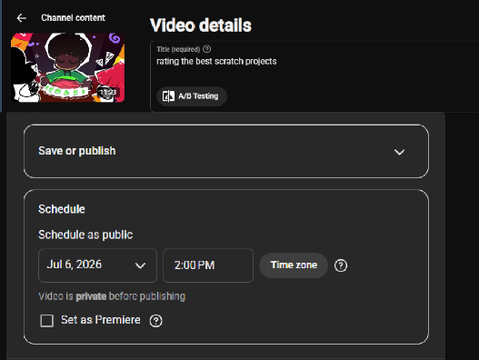Viewport: 479px width, 360px height.
Task: Open the A/B Testing button
Action: pos(192,96)
